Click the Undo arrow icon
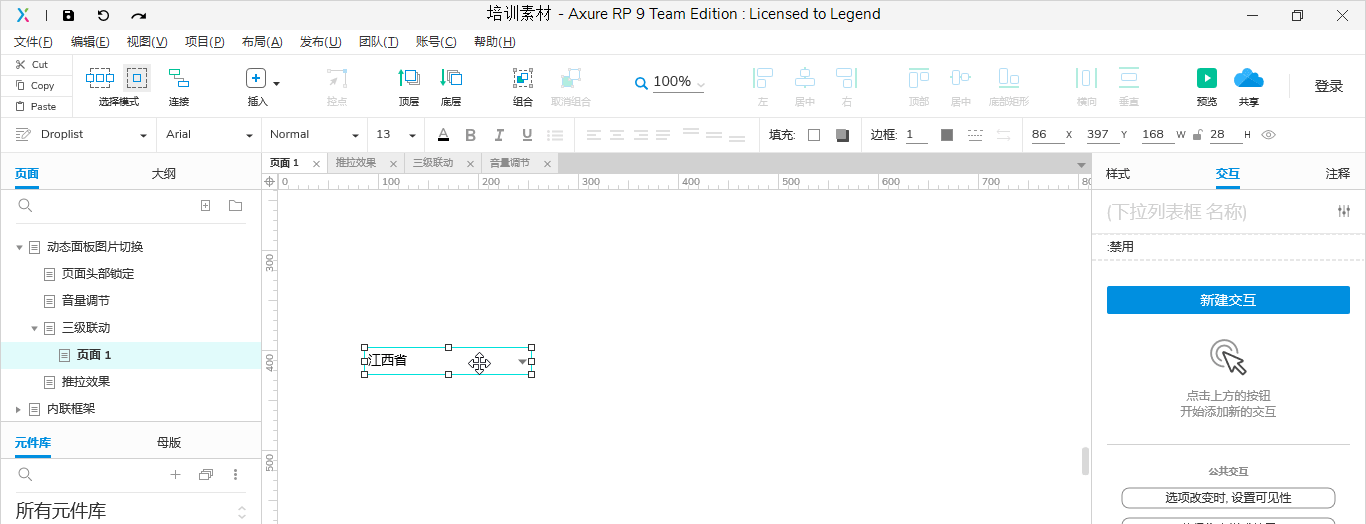1366x524 pixels. pyautogui.click(x=103, y=15)
